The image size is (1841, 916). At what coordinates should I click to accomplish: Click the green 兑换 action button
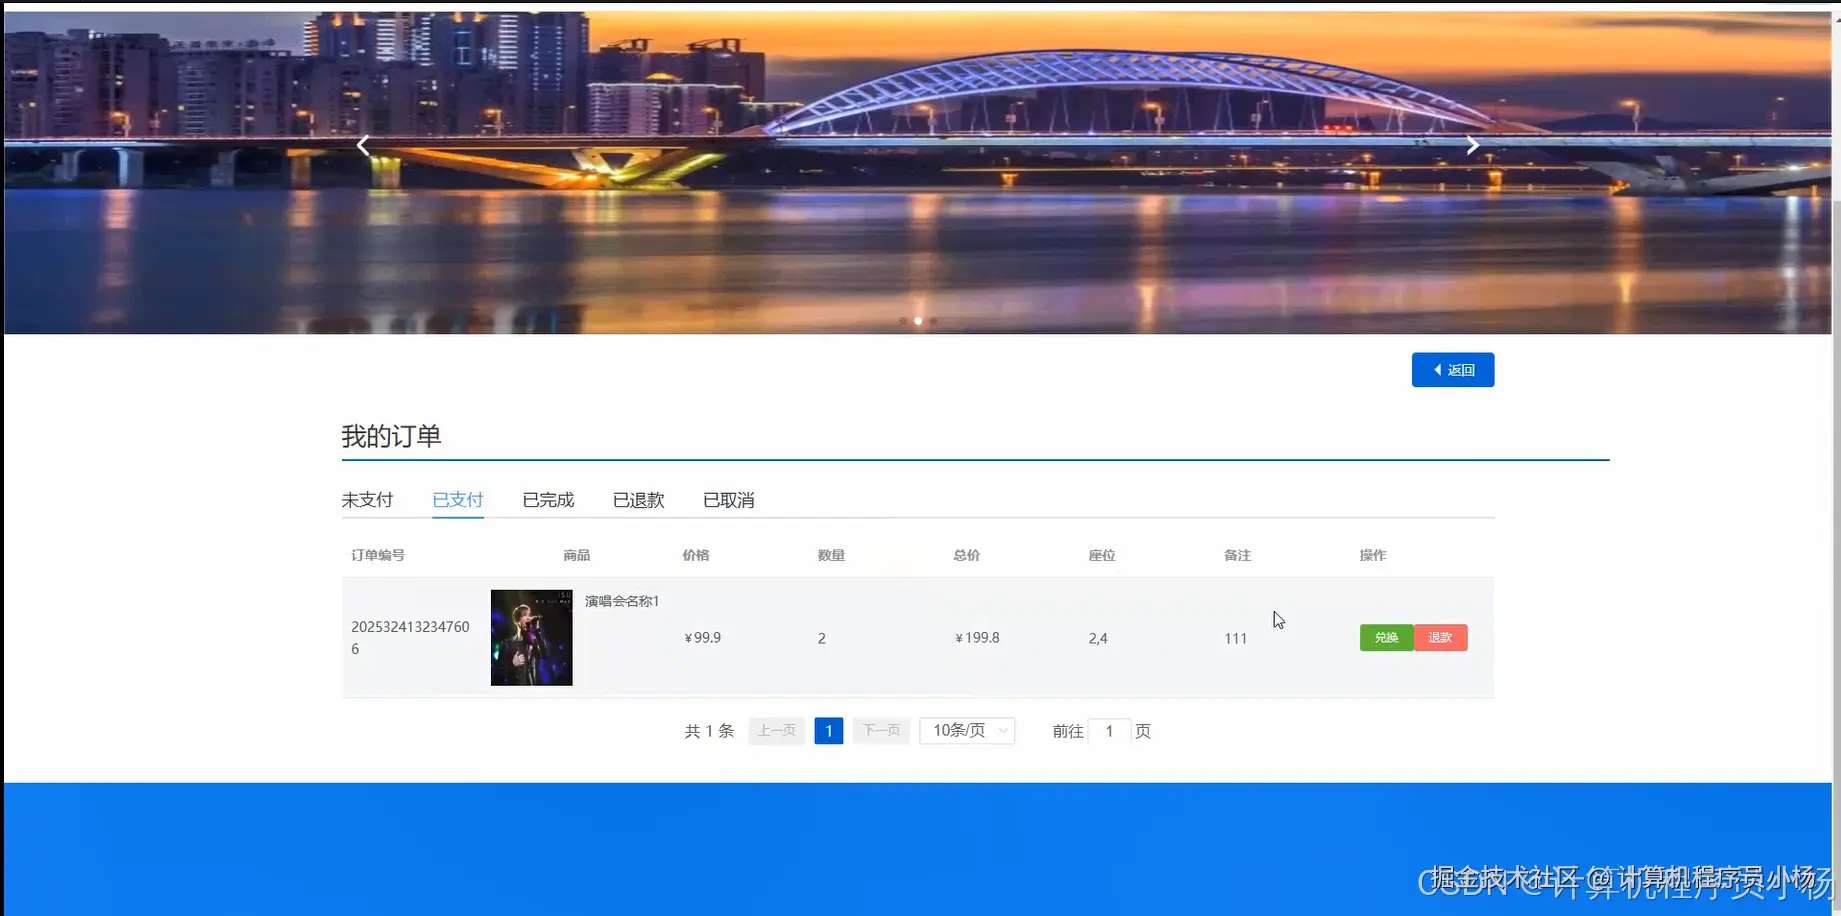(1386, 637)
